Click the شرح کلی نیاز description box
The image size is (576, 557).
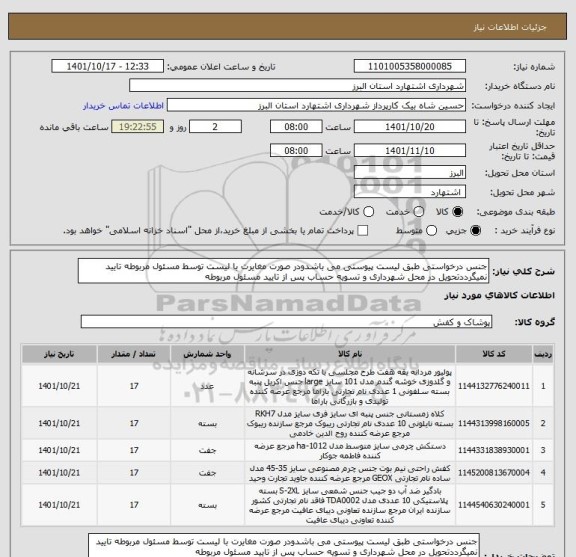[283, 271]
